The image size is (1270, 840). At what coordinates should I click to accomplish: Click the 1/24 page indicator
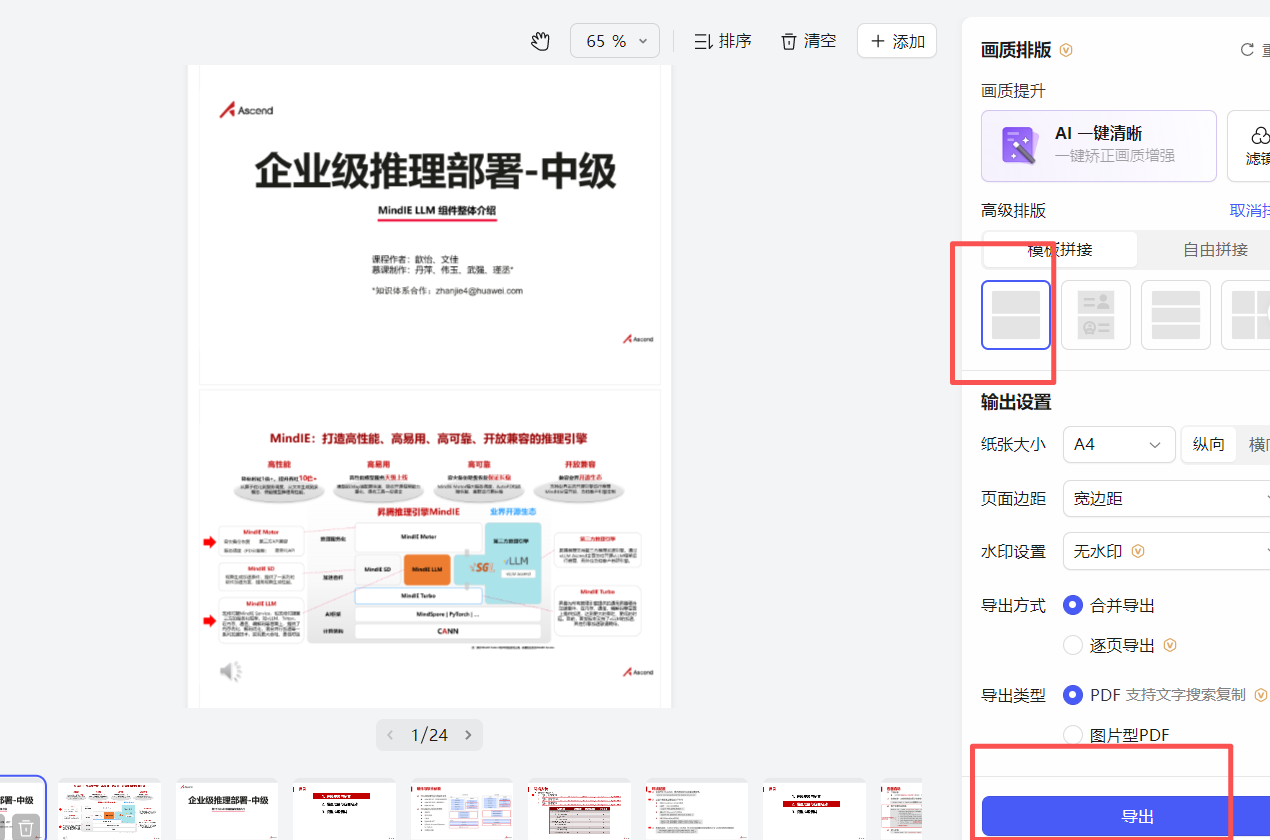429,735
